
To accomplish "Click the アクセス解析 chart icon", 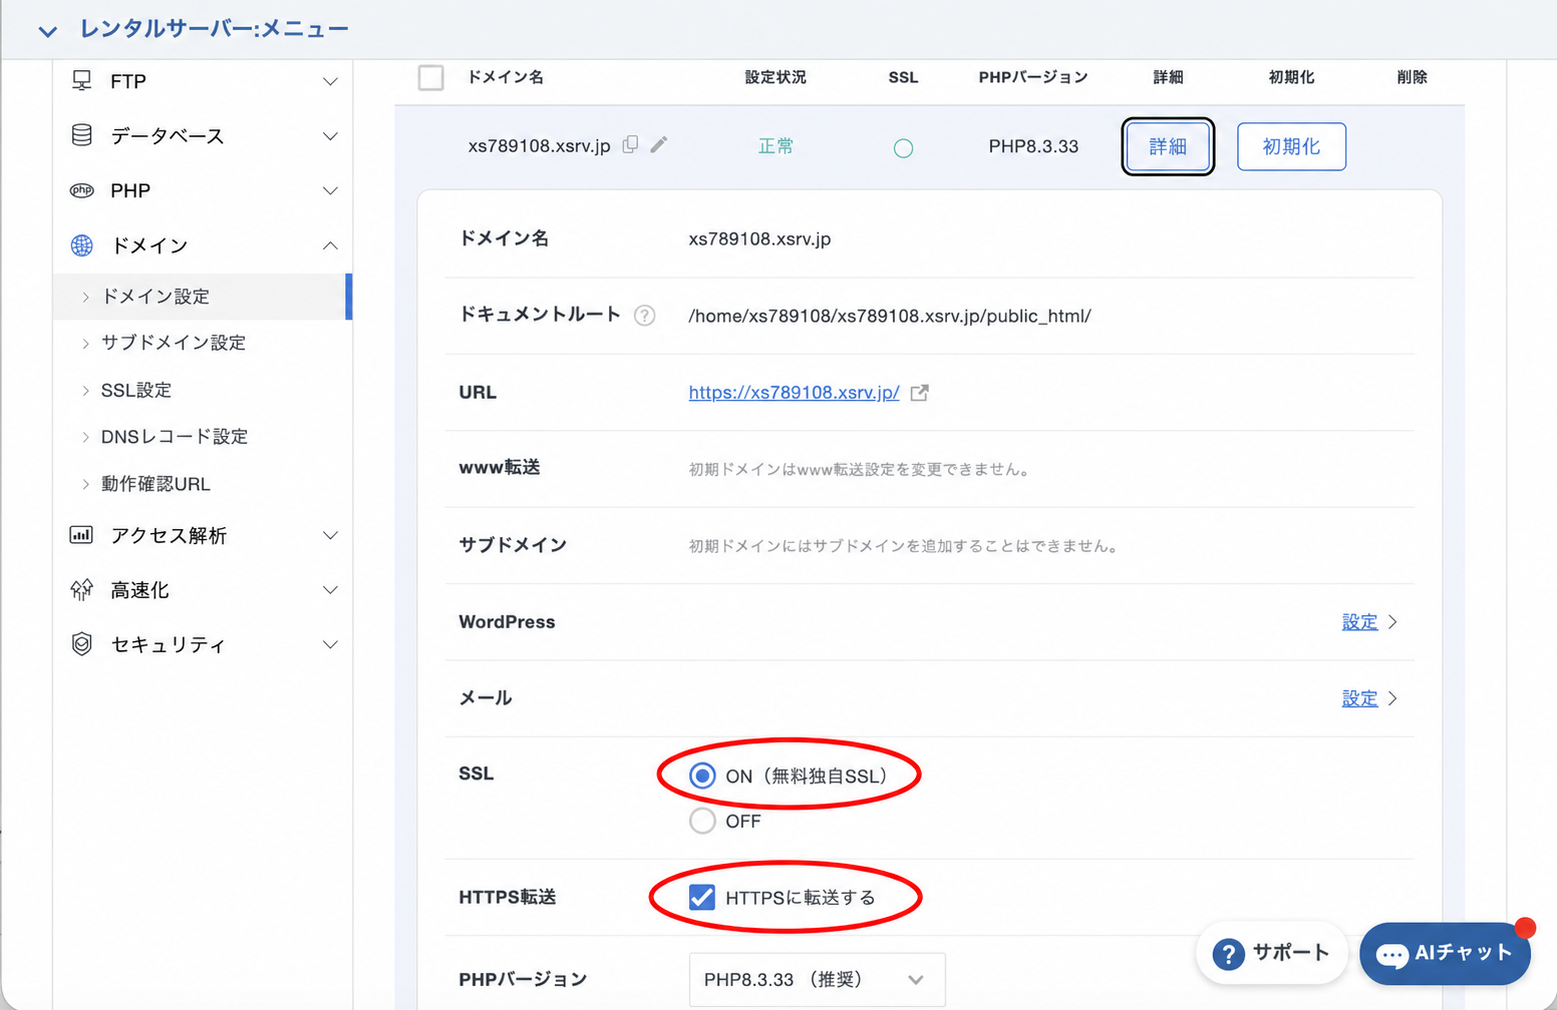I will (x=81, y=535).
